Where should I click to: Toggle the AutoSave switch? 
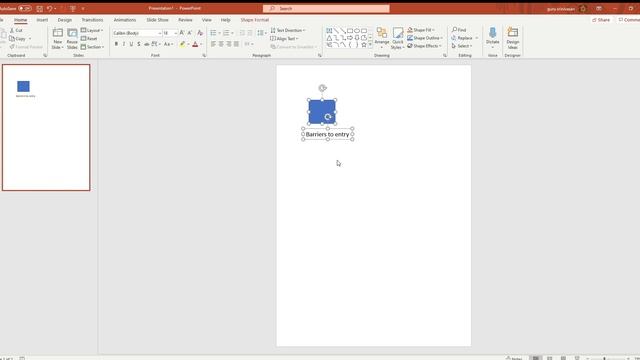click(24, 9)
